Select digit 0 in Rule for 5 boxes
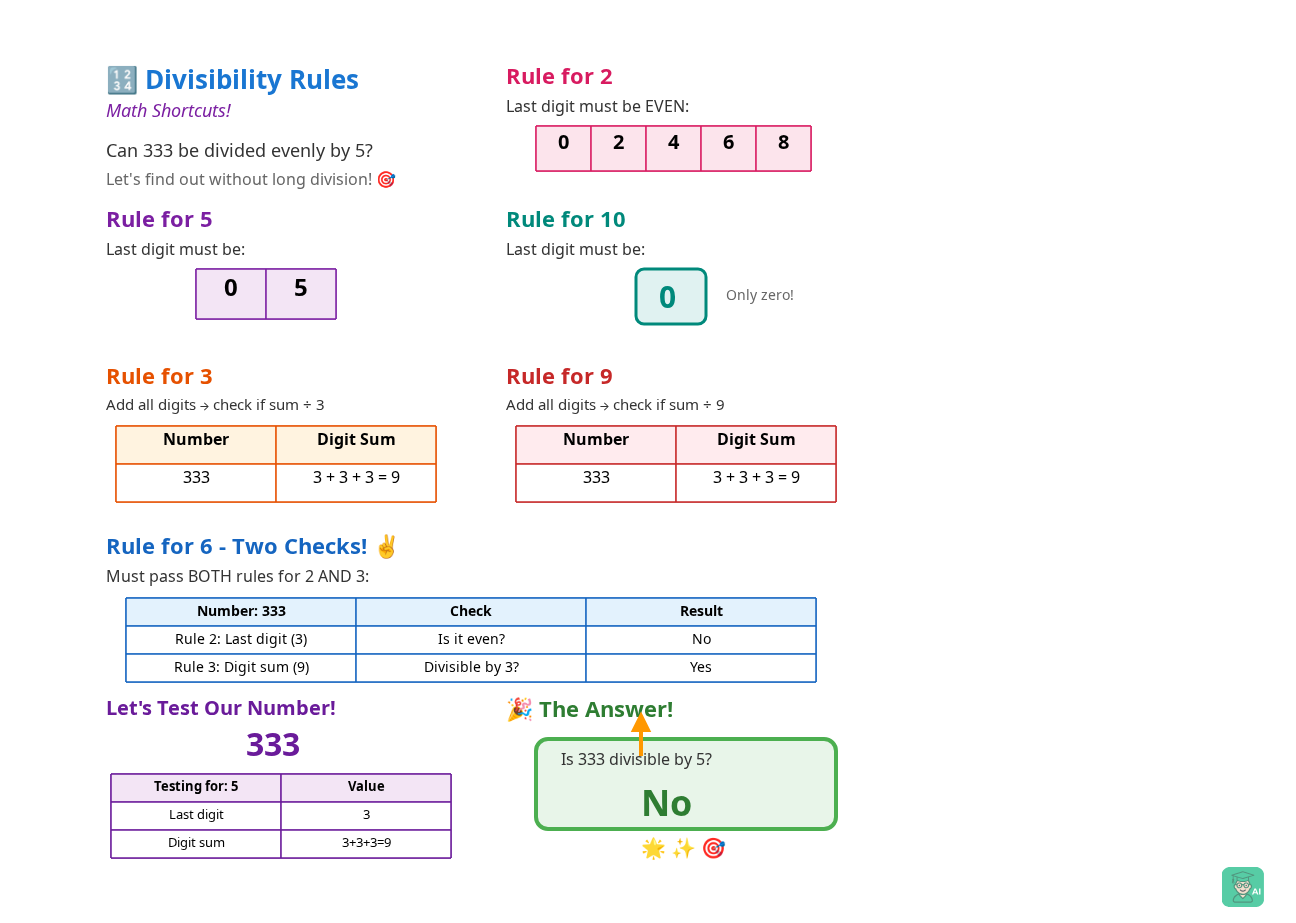 231,294
